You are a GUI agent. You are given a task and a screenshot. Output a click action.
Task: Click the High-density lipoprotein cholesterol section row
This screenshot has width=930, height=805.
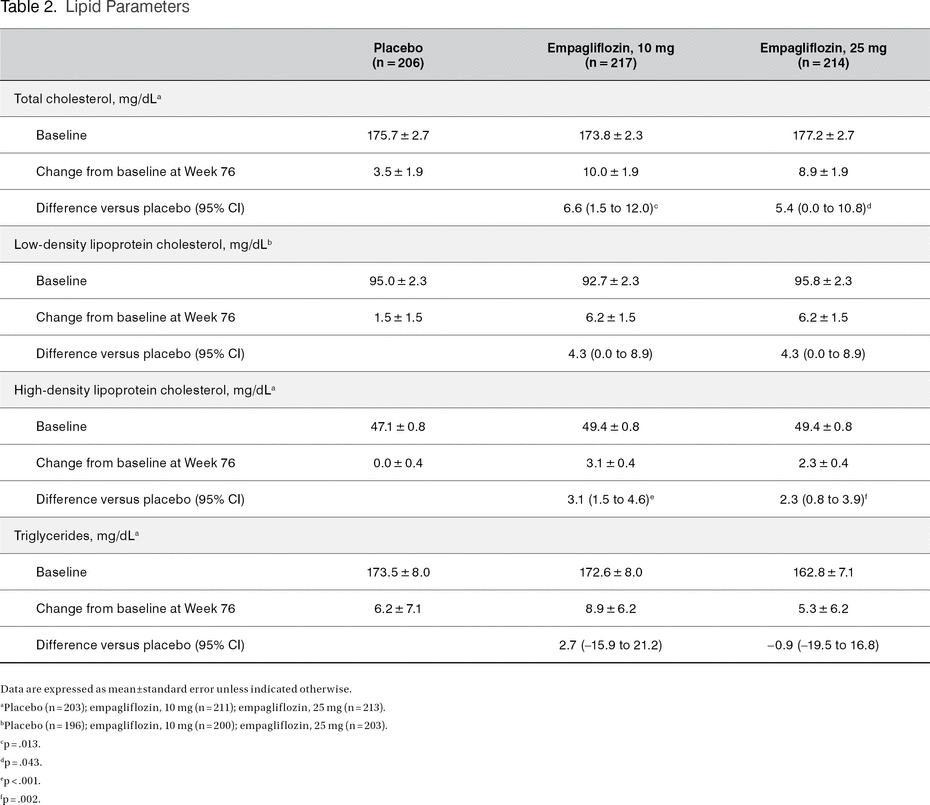click(145, 390)
